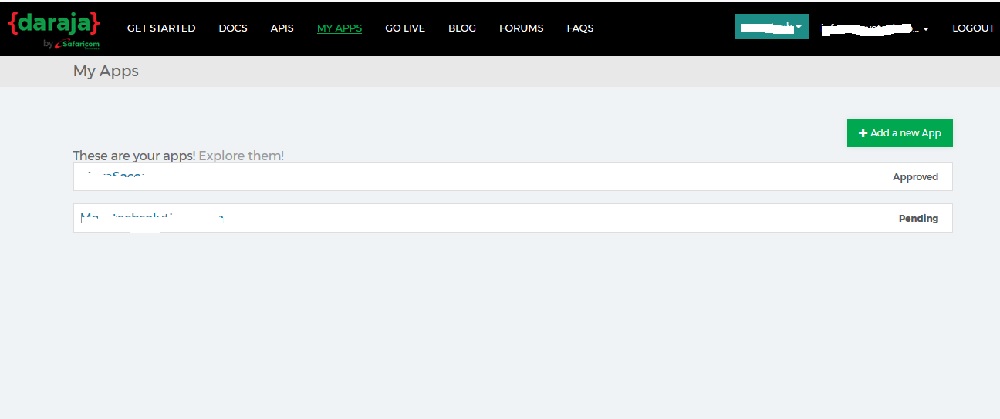Click the Approved status label
The width and height of the screenshot is (1000, 419).
[x=915, y=177]
